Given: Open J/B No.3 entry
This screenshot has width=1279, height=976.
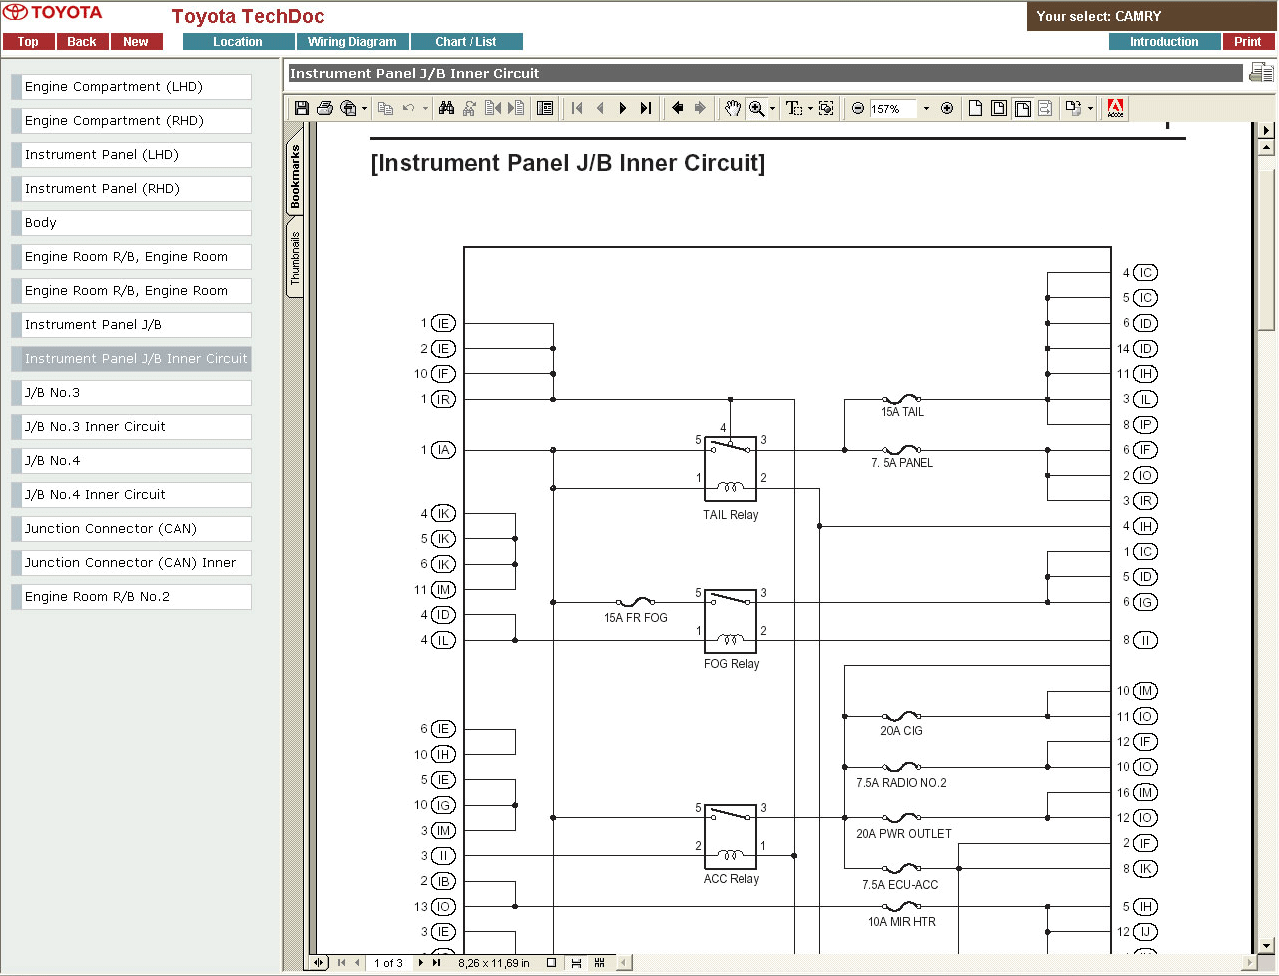Looking at the screenshot, I should pyautogui.click(x=131, y=393).
